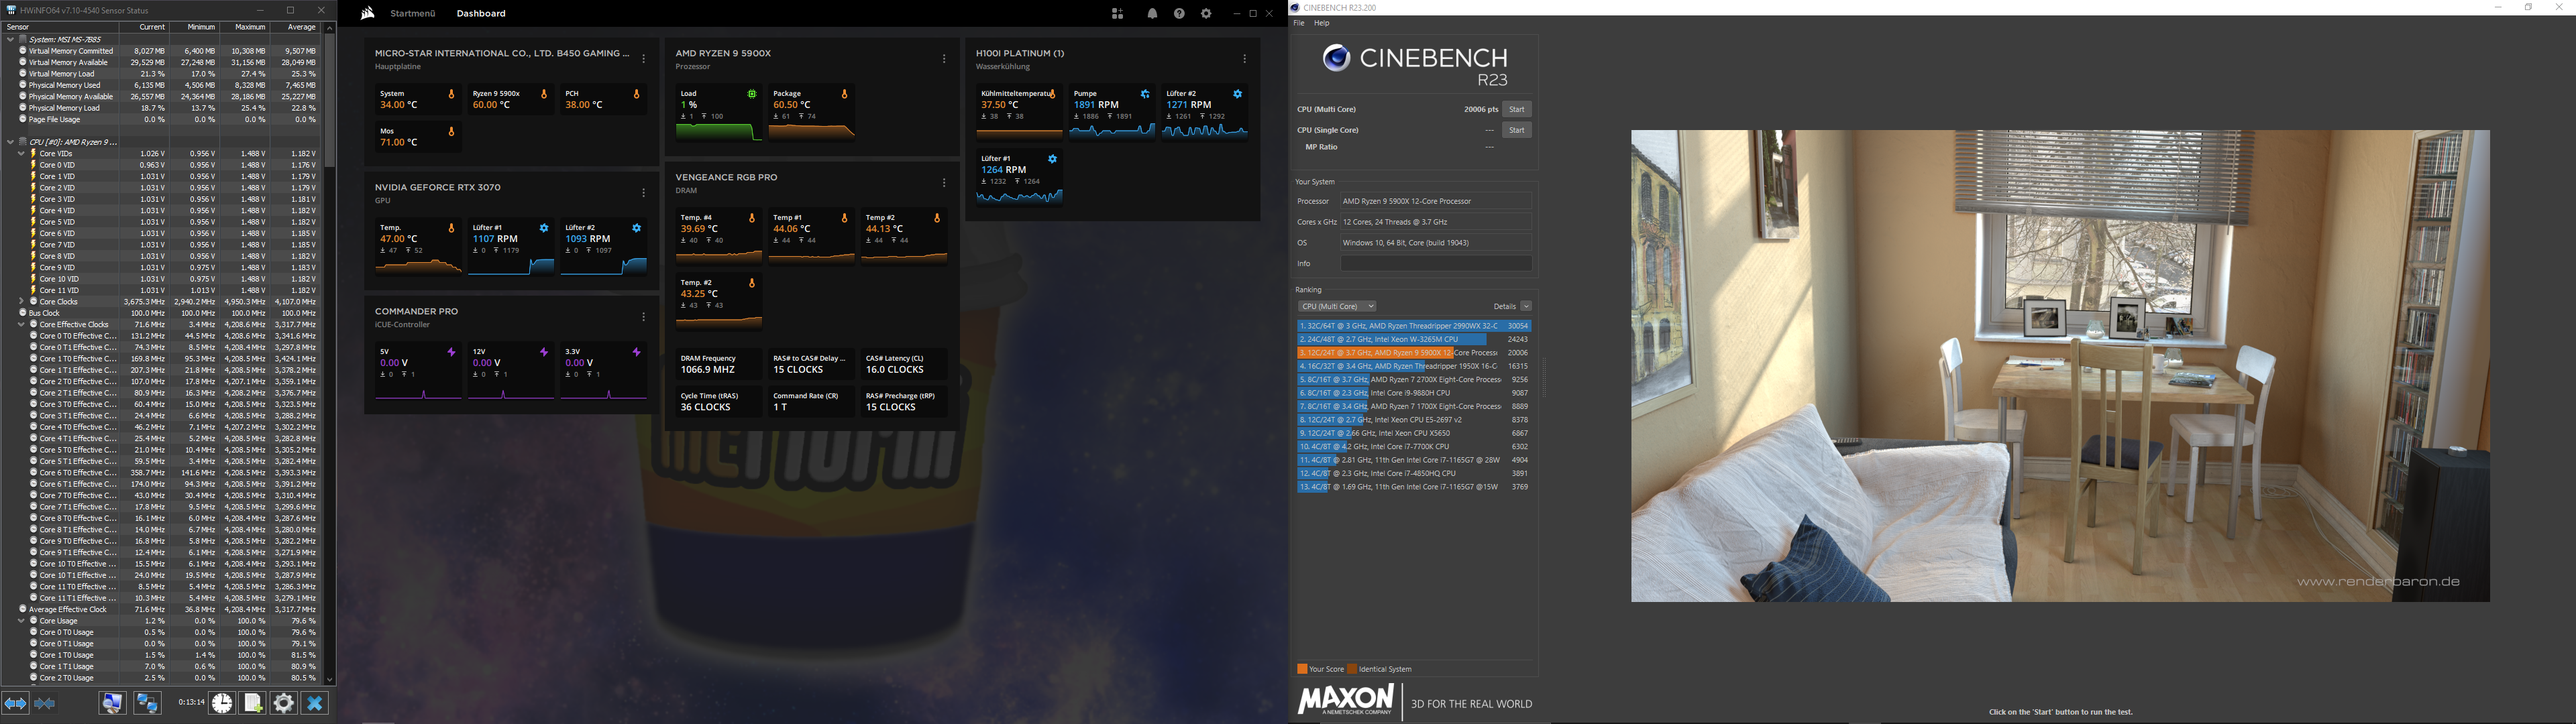Open the iCUE notifications bell
The height and width of the screenshot is (724, 2576).
(1152, 14)
